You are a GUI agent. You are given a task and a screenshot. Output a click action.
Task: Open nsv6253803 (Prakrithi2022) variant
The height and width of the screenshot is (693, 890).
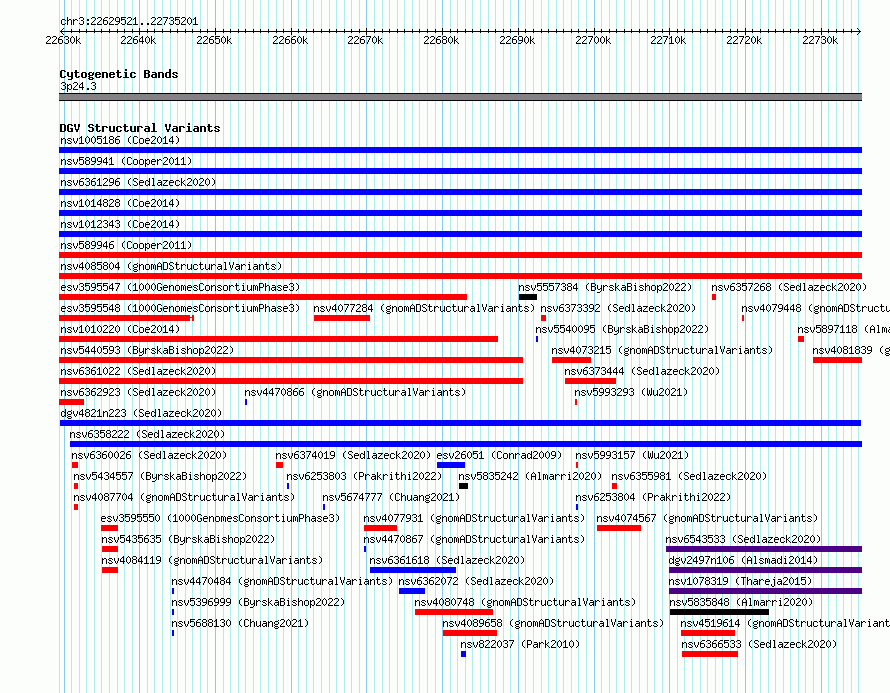[x=364, y=476]
